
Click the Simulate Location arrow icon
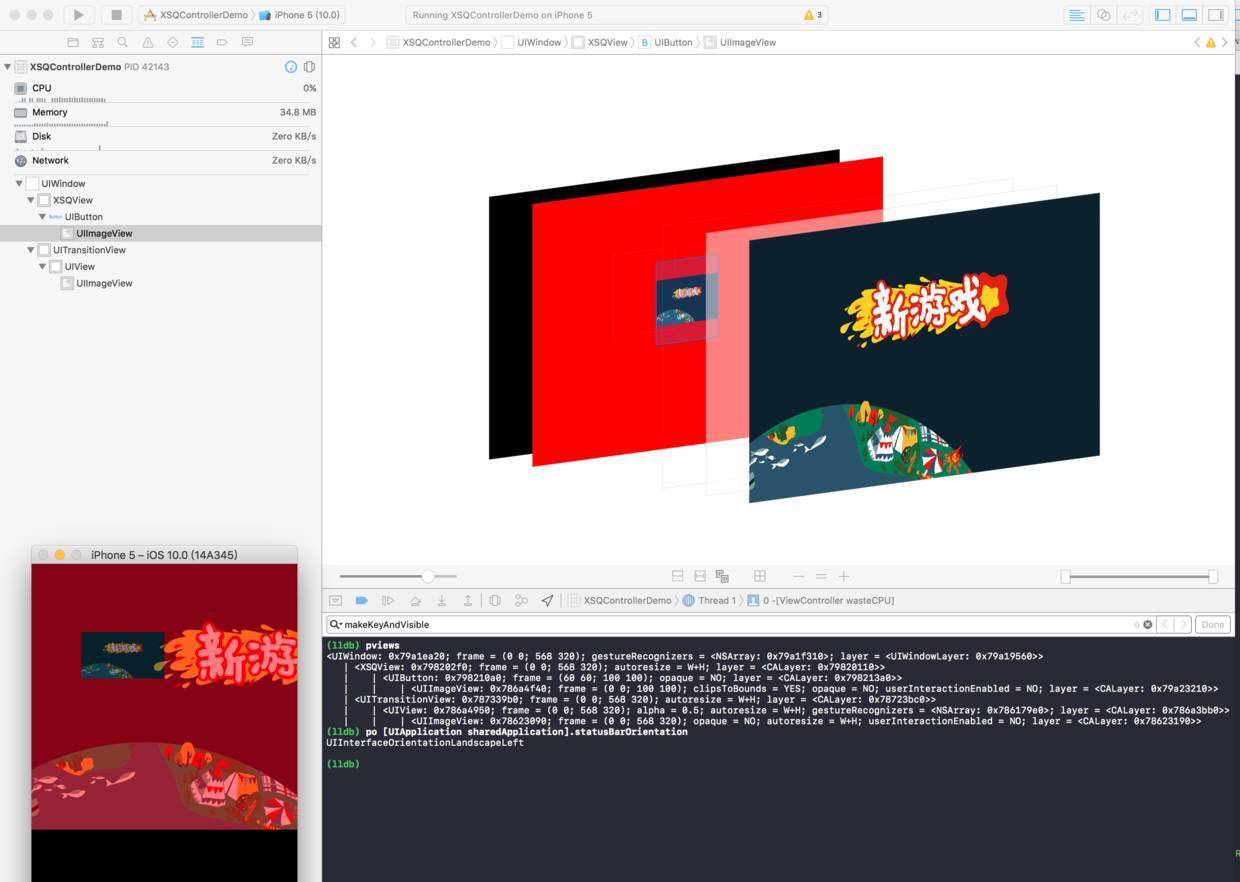(x=547, y=601)
